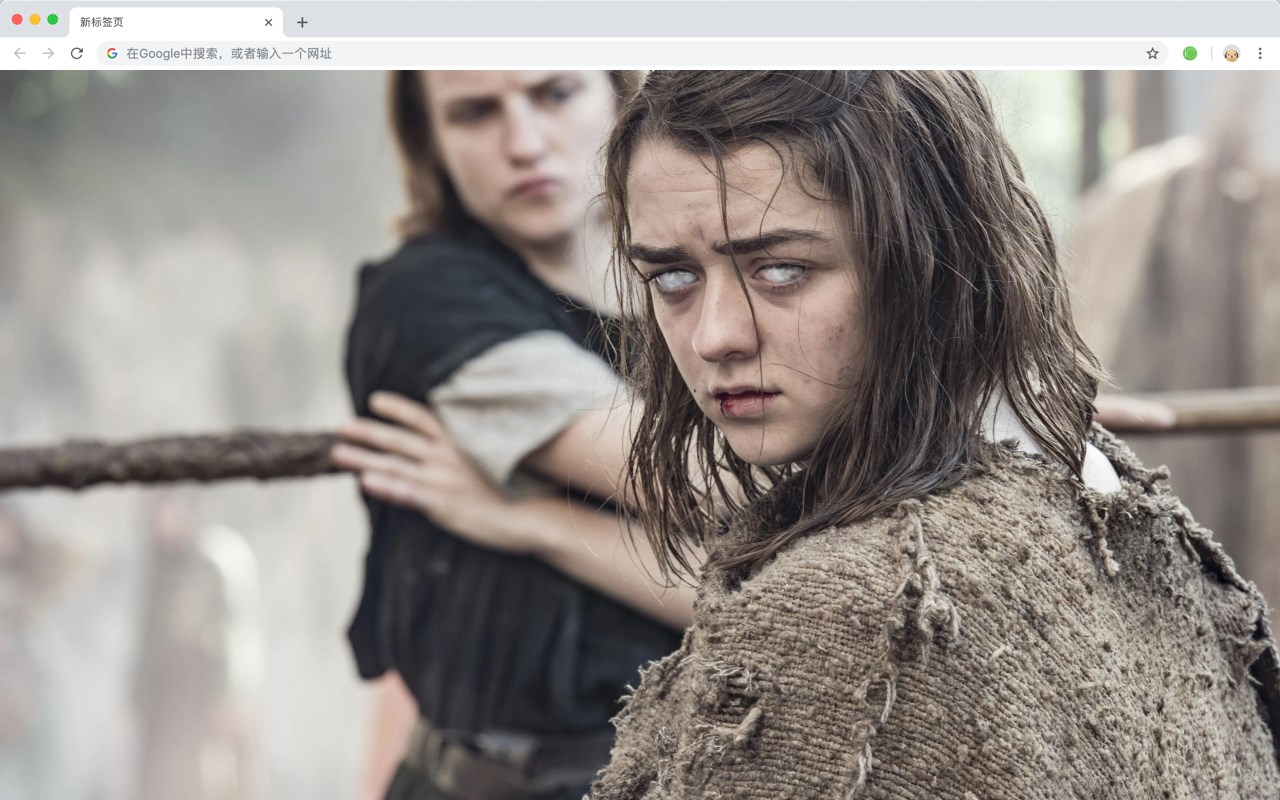Focus the Google search address bar
This screenshot has width=1280, height=800.
point(632,53)
